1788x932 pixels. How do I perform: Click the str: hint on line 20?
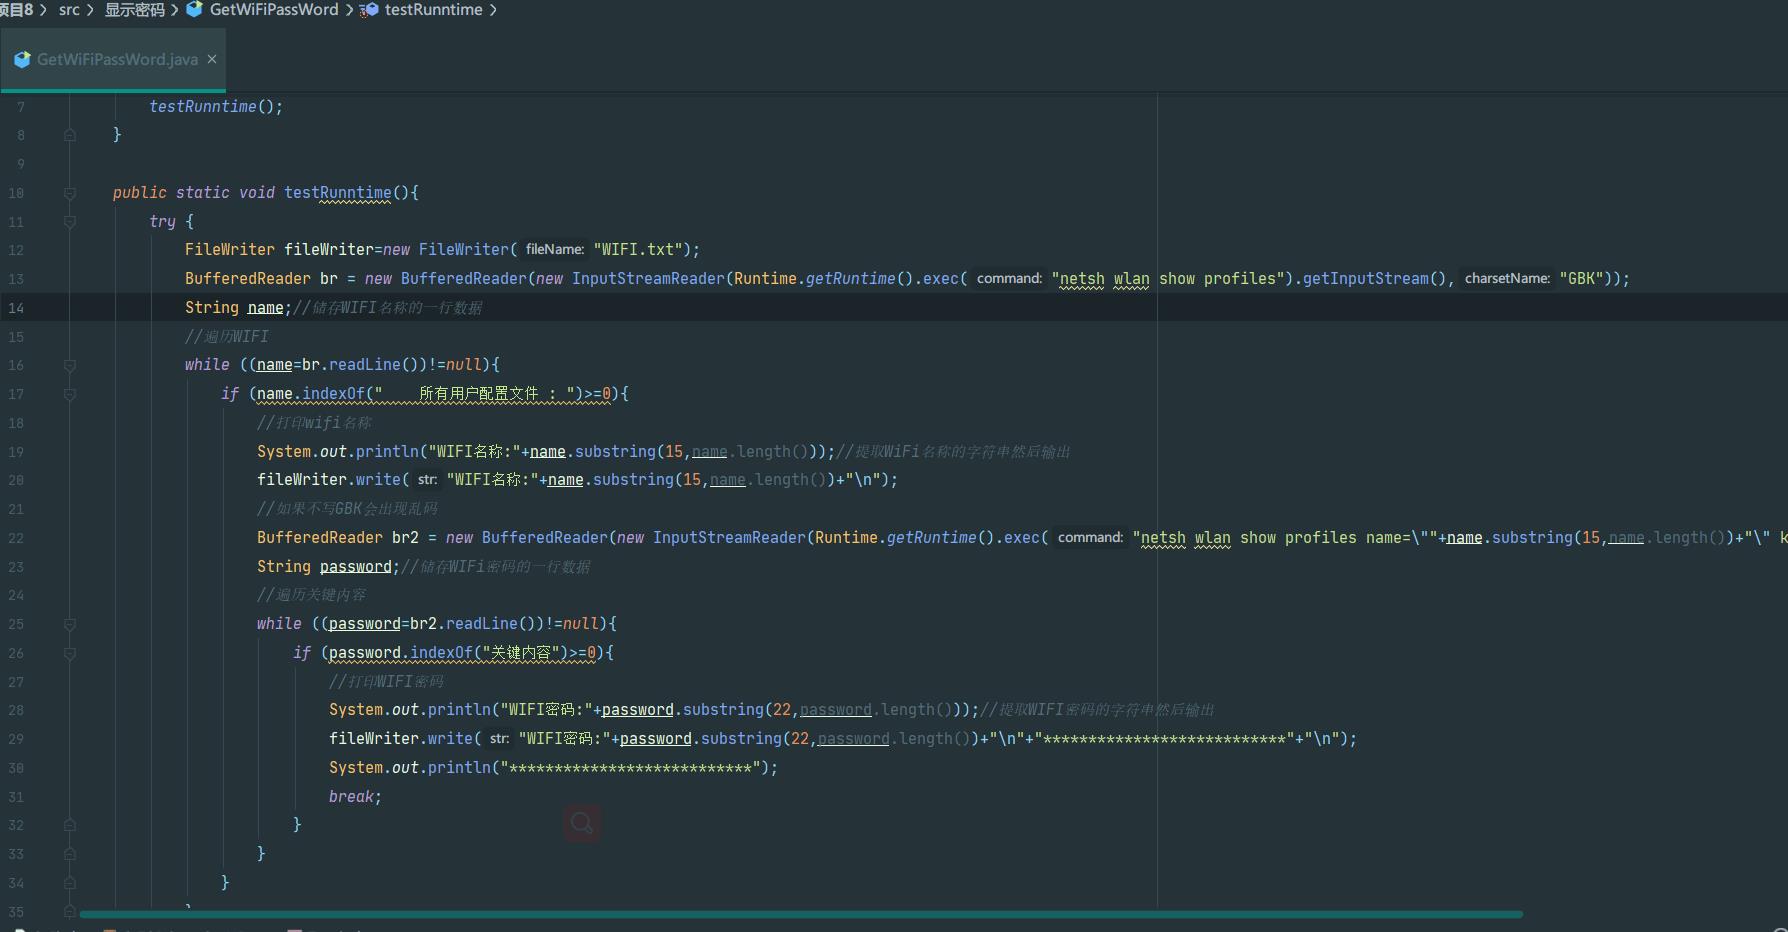click(427, 480)
